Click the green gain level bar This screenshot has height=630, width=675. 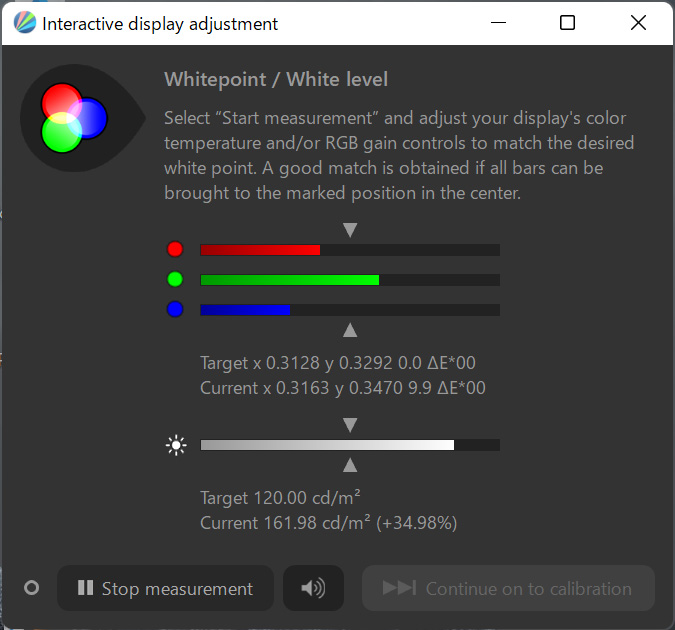350,280
